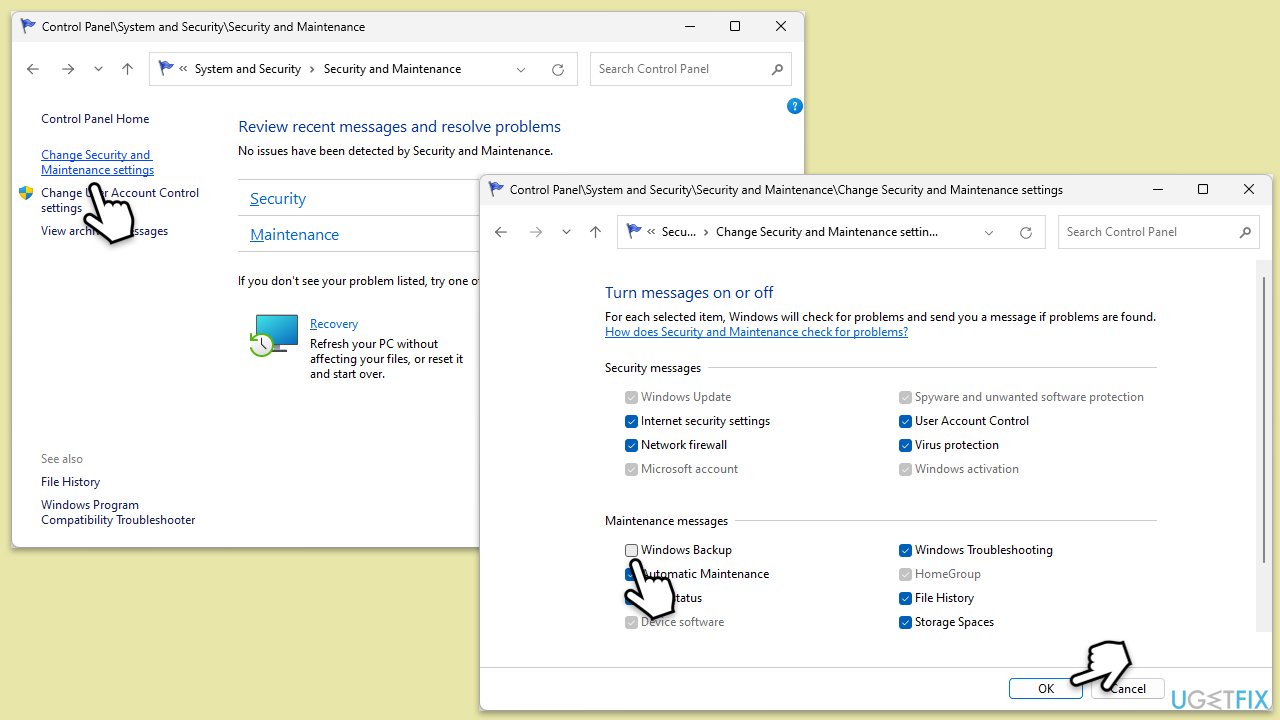Click UAC shield icon beside Account Control settings
Viewport: 1280px width, 720px height.
26,193
